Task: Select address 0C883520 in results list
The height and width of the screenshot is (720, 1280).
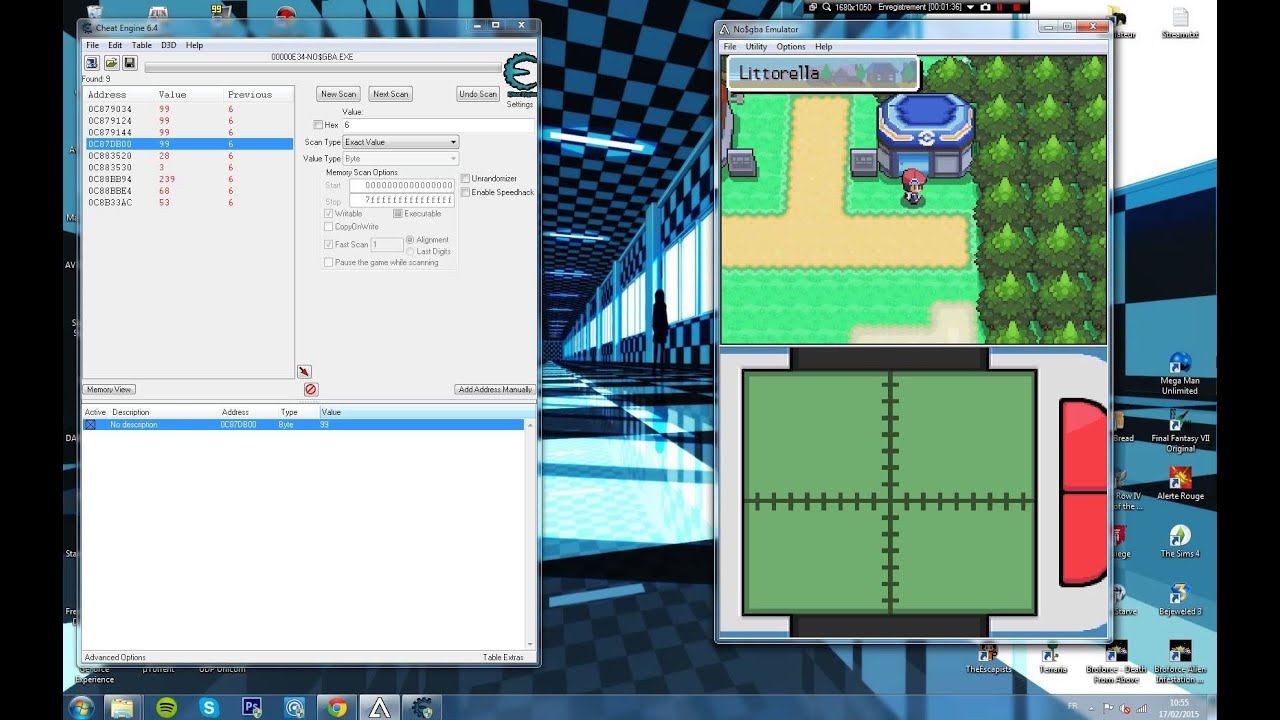Action: tap(188, 156)
